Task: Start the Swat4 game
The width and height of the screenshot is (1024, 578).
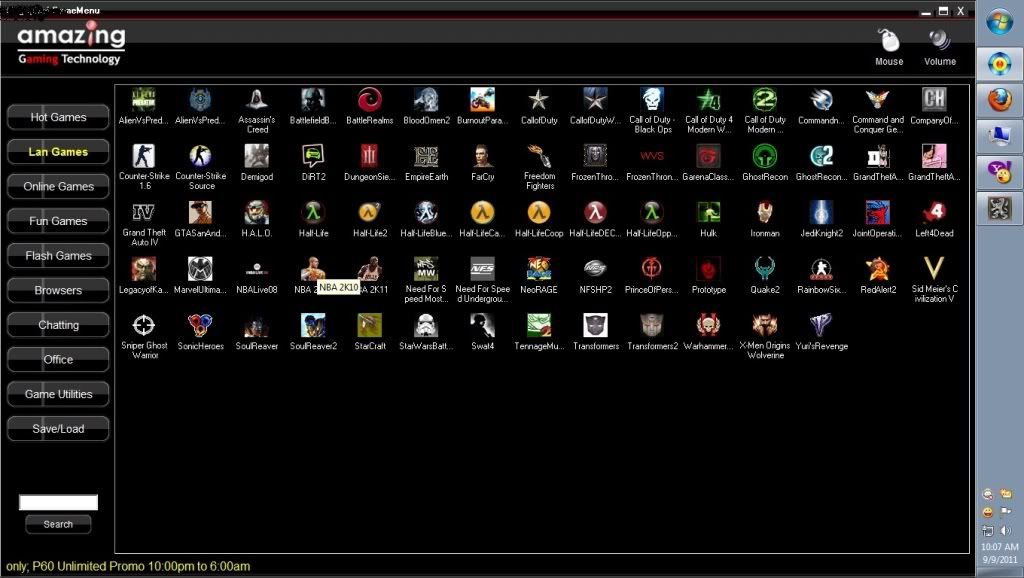Action: click(x=483, y=325)
